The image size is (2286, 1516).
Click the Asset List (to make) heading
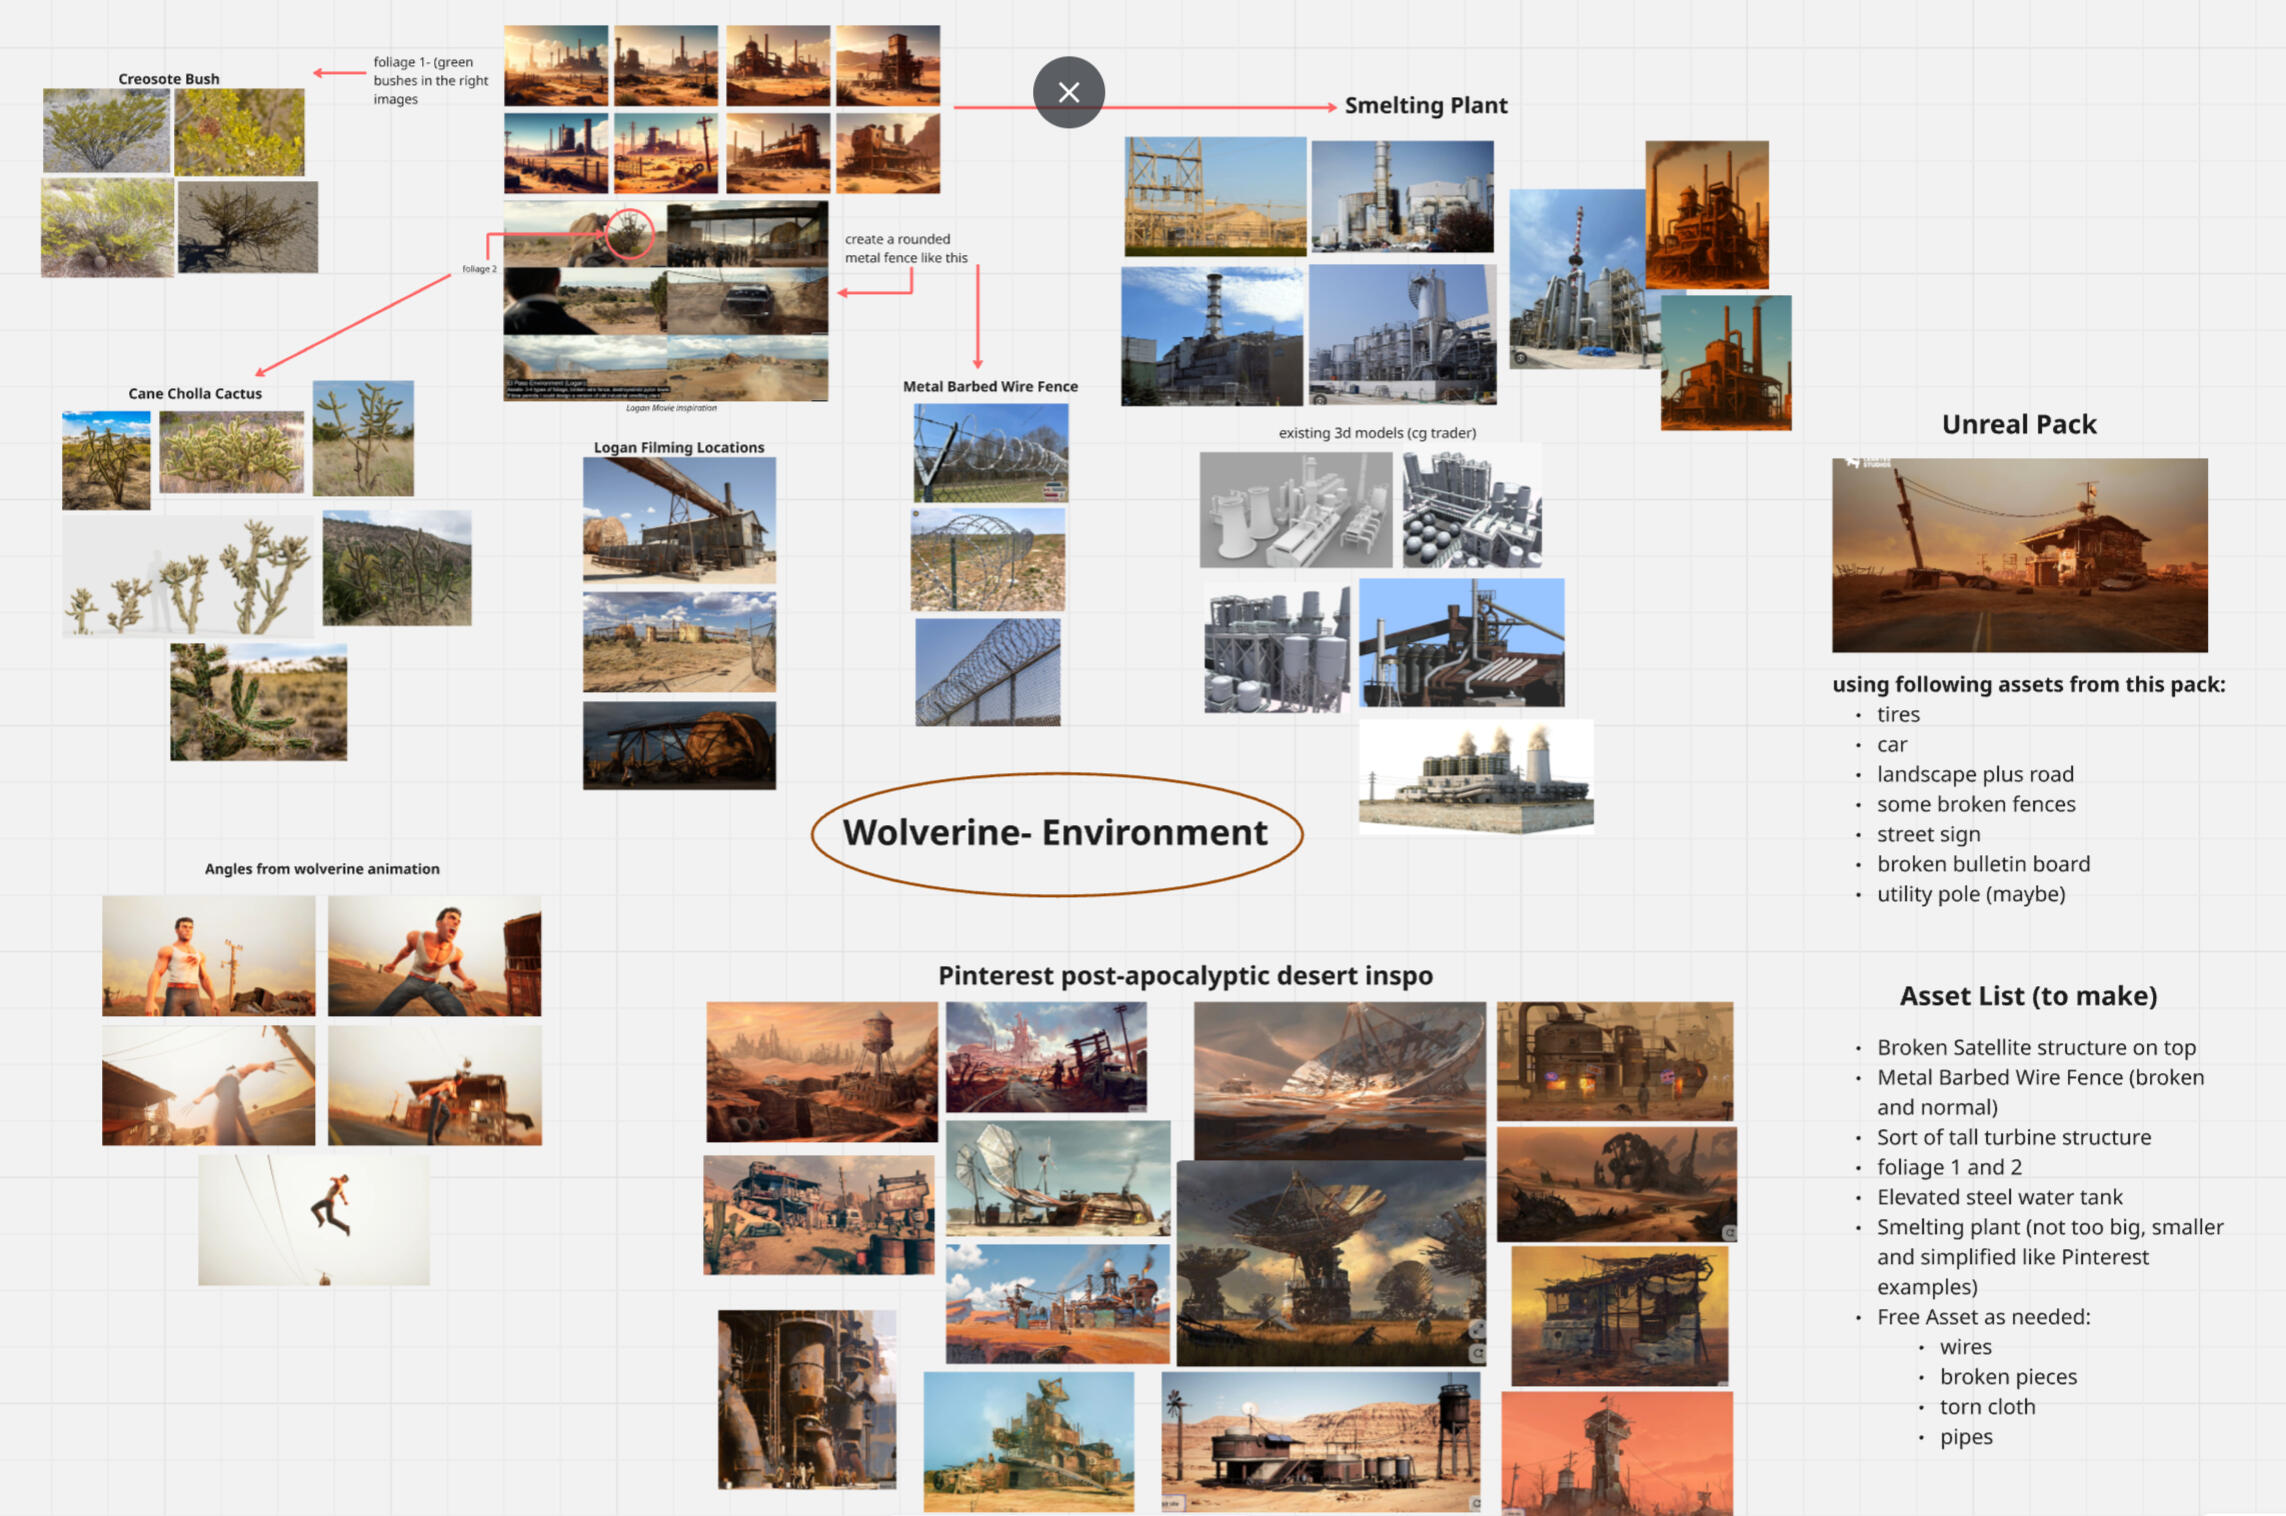pos(2028,995)
